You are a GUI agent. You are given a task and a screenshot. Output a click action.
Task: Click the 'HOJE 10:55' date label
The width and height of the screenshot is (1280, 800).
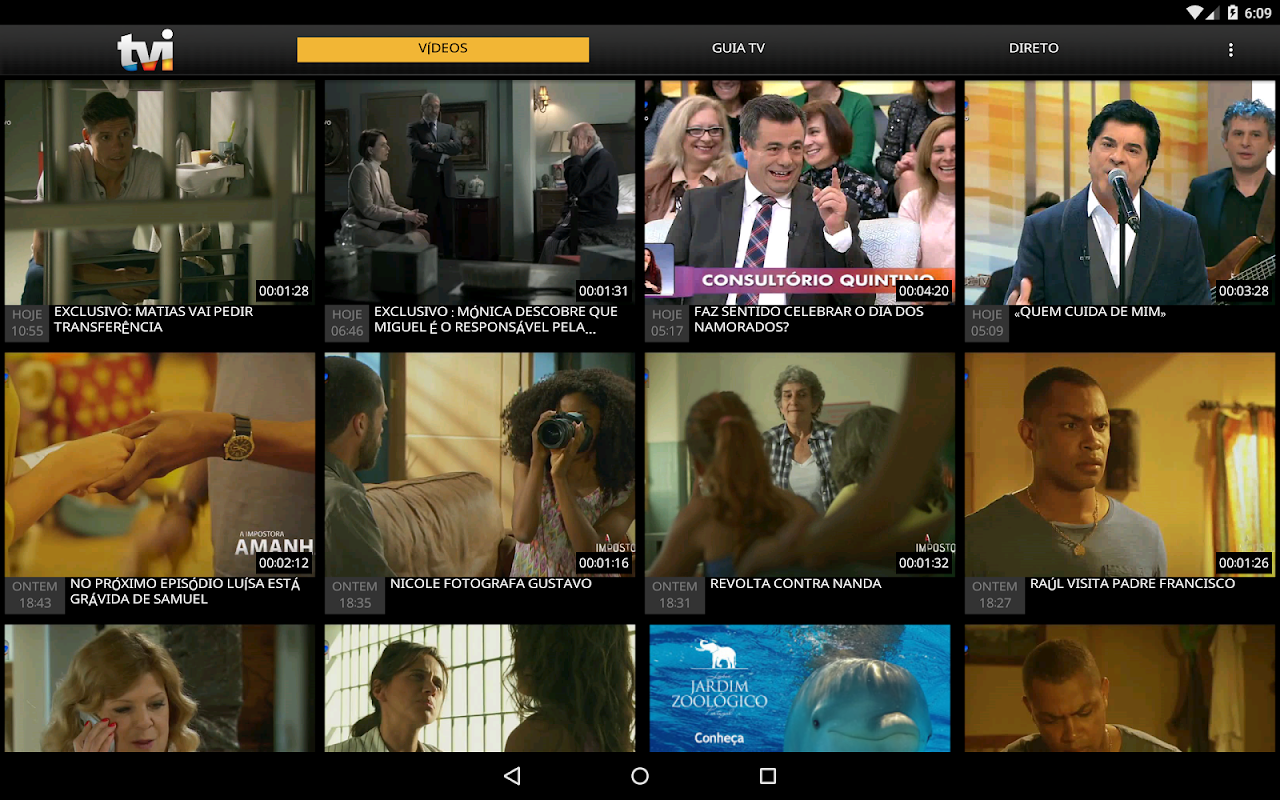[x=27, y=323]
